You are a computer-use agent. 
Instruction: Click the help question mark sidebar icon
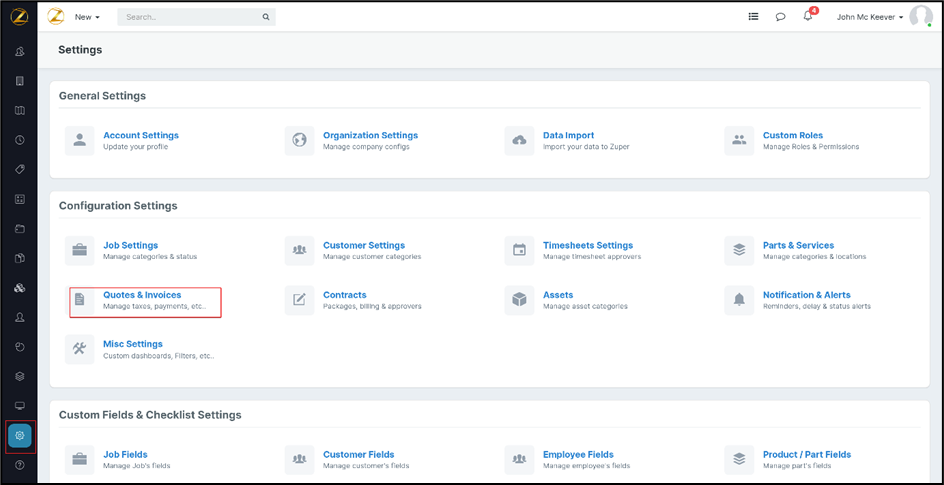click(20, 465)
